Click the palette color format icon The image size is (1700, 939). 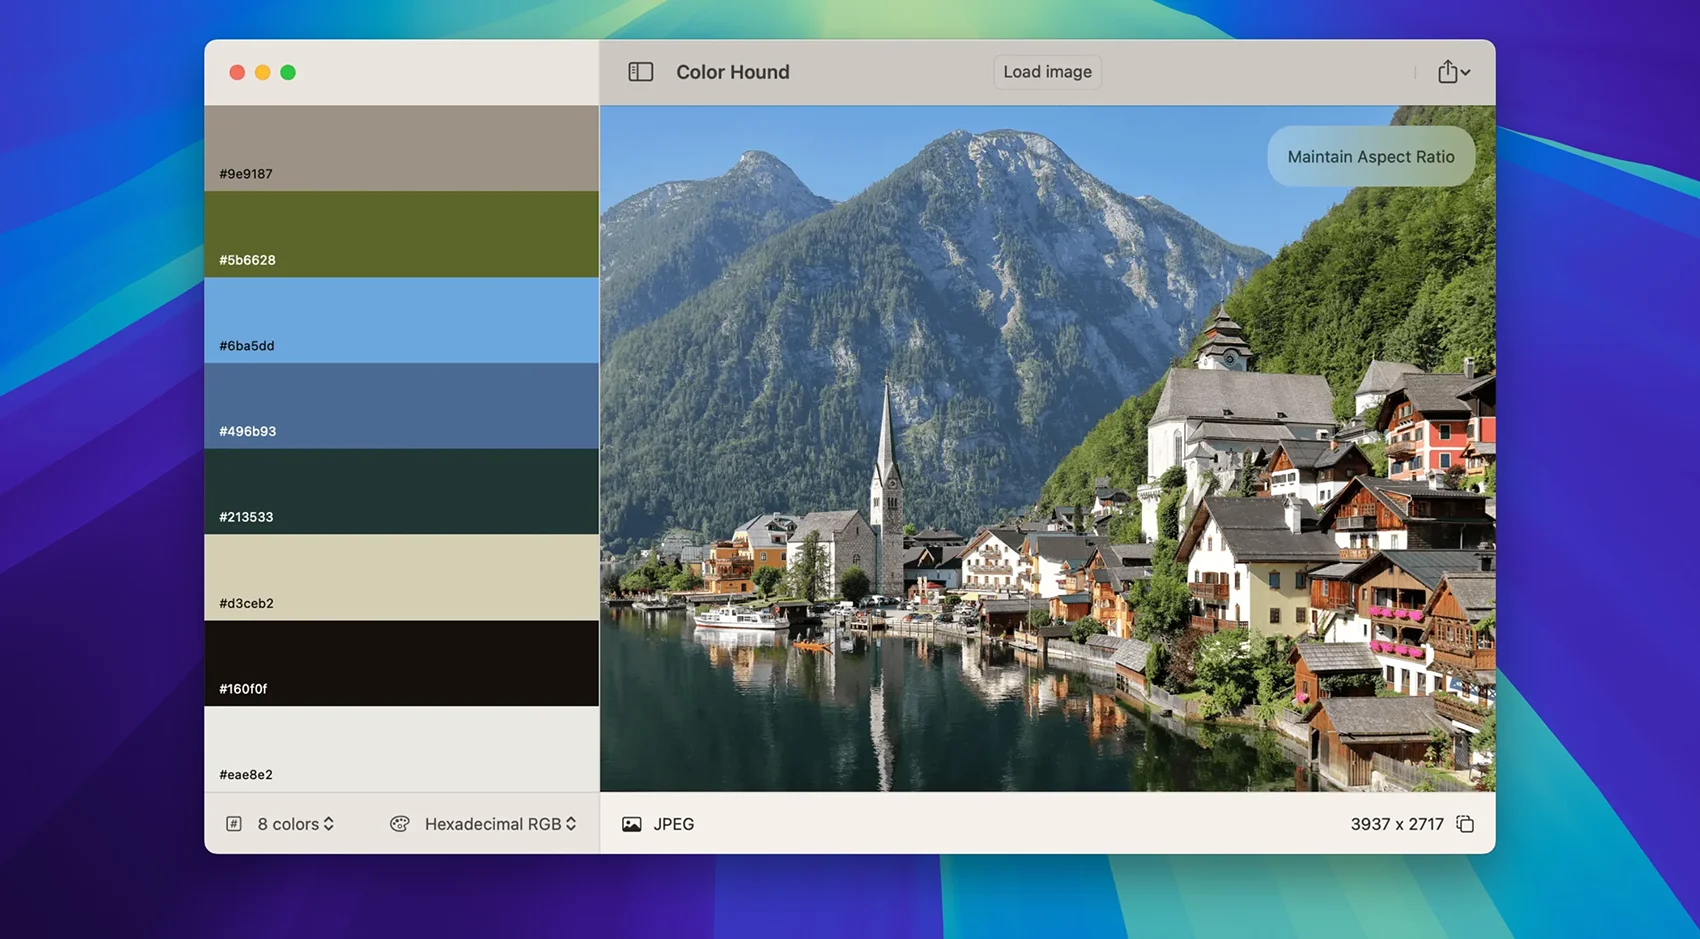pyautogui.click(x=400, y=824)
